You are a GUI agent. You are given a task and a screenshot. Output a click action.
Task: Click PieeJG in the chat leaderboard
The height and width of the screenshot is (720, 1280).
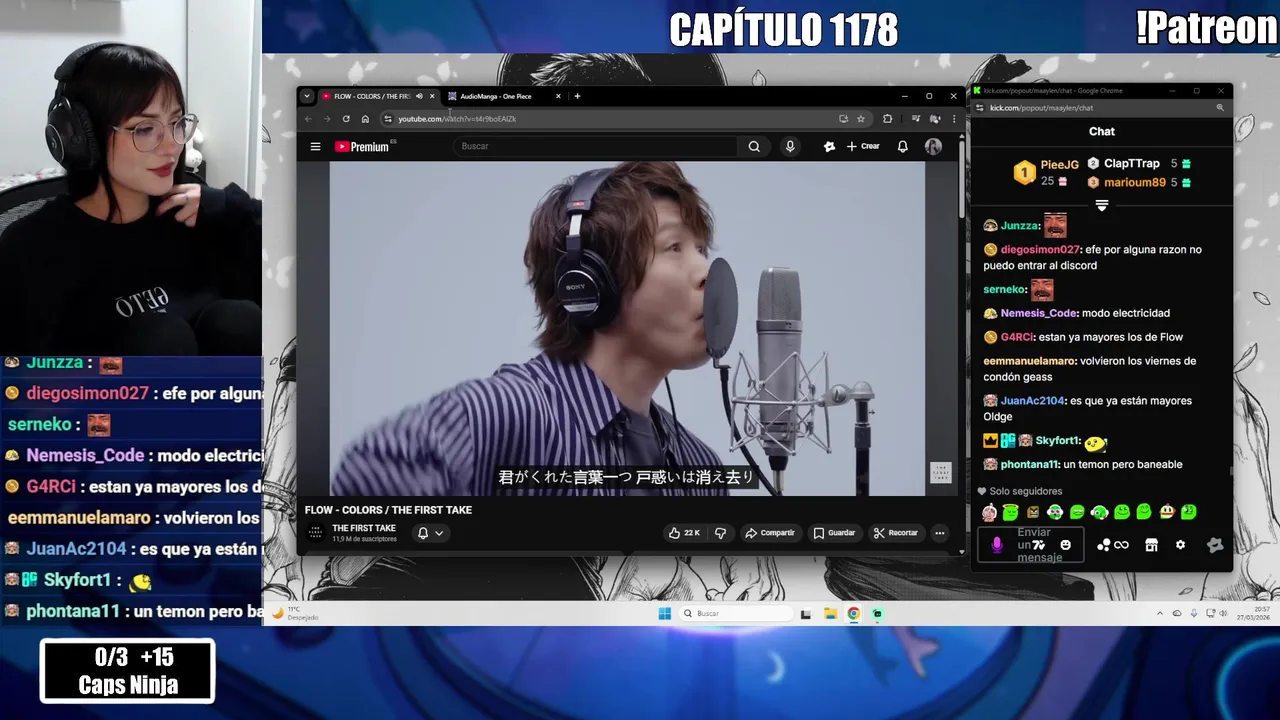1059,165
